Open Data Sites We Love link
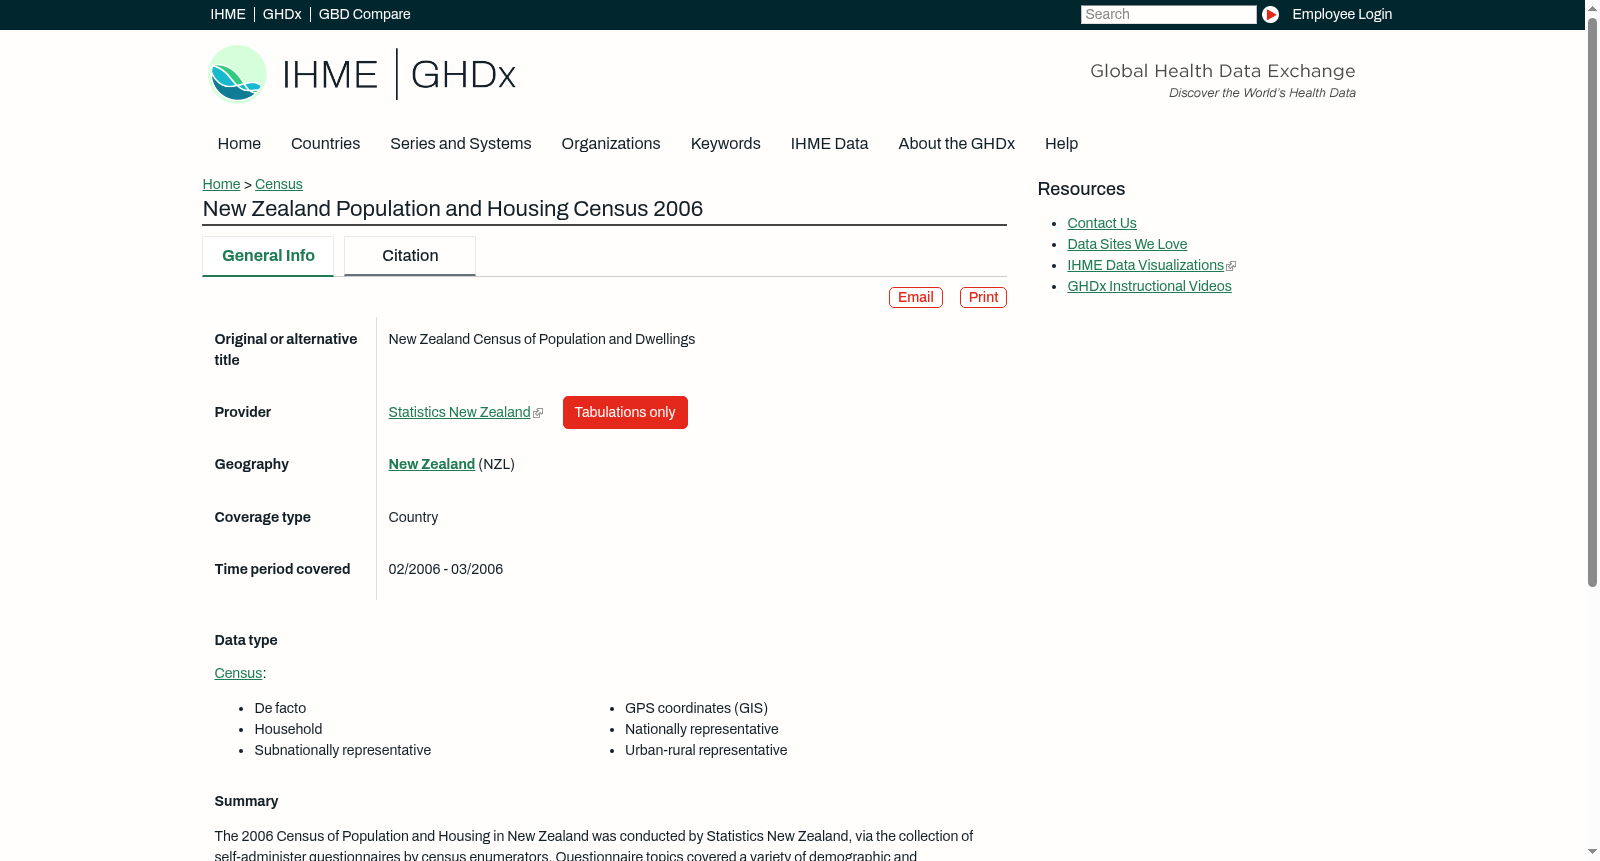This screenshot has width=1600, height=861. pyautogui.click(x=1127, y=244)
